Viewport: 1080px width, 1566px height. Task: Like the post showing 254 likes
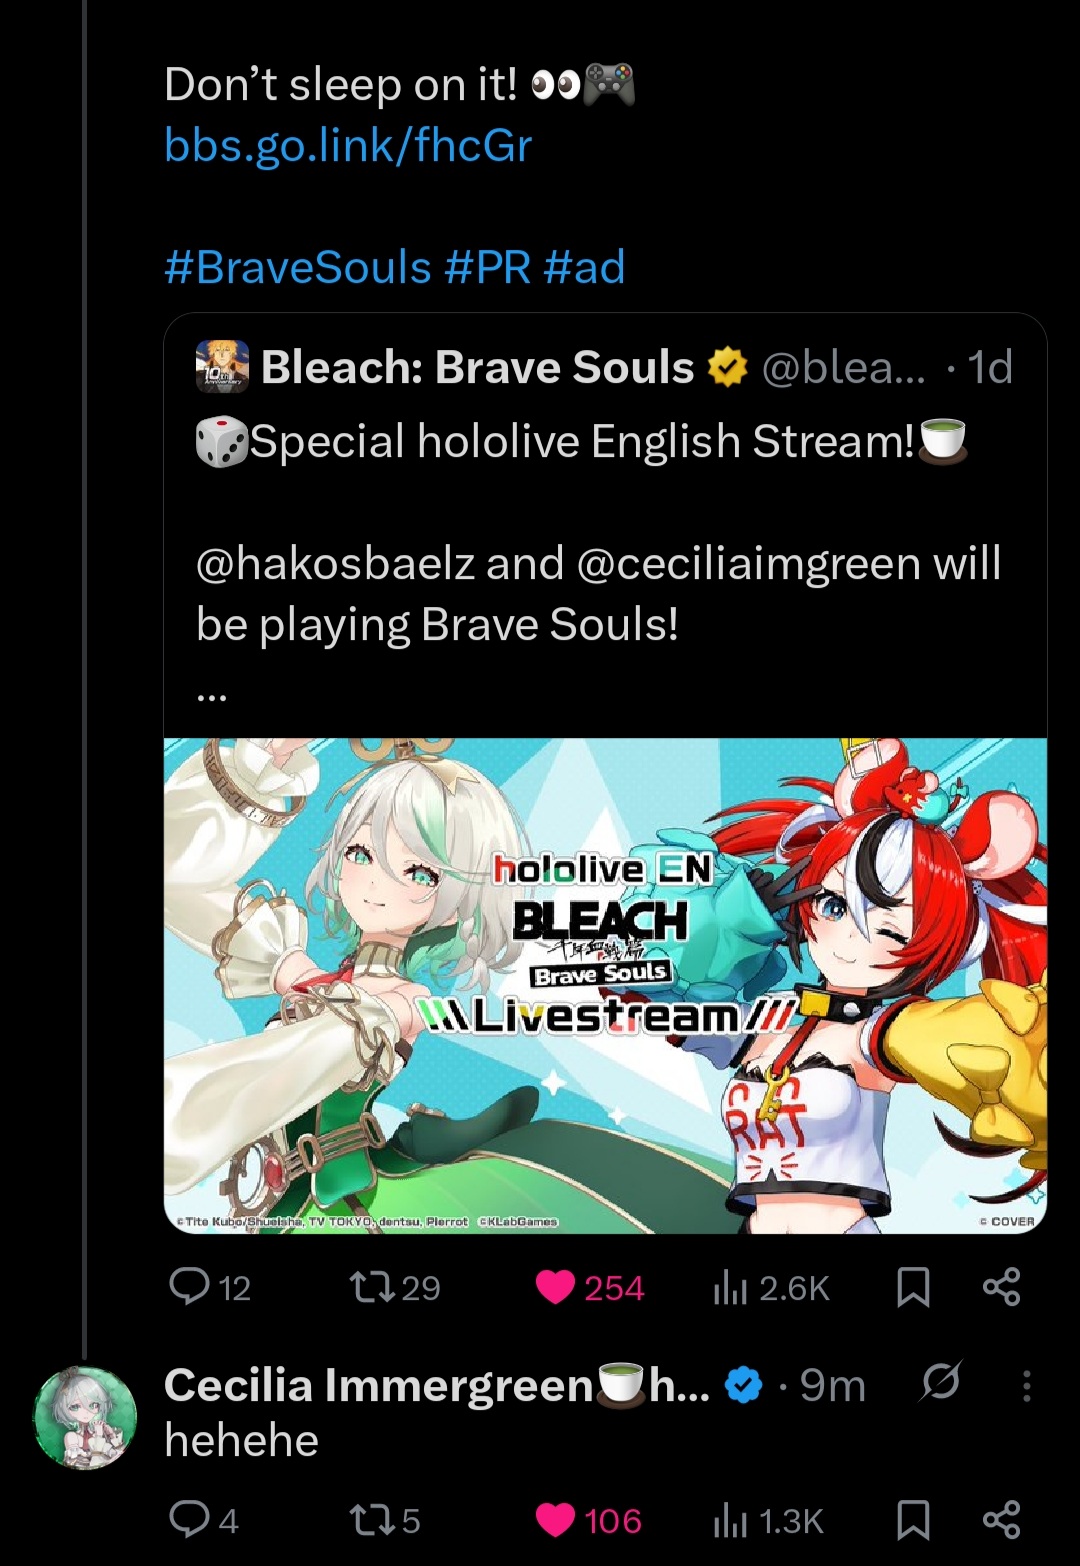point(555,1287)
